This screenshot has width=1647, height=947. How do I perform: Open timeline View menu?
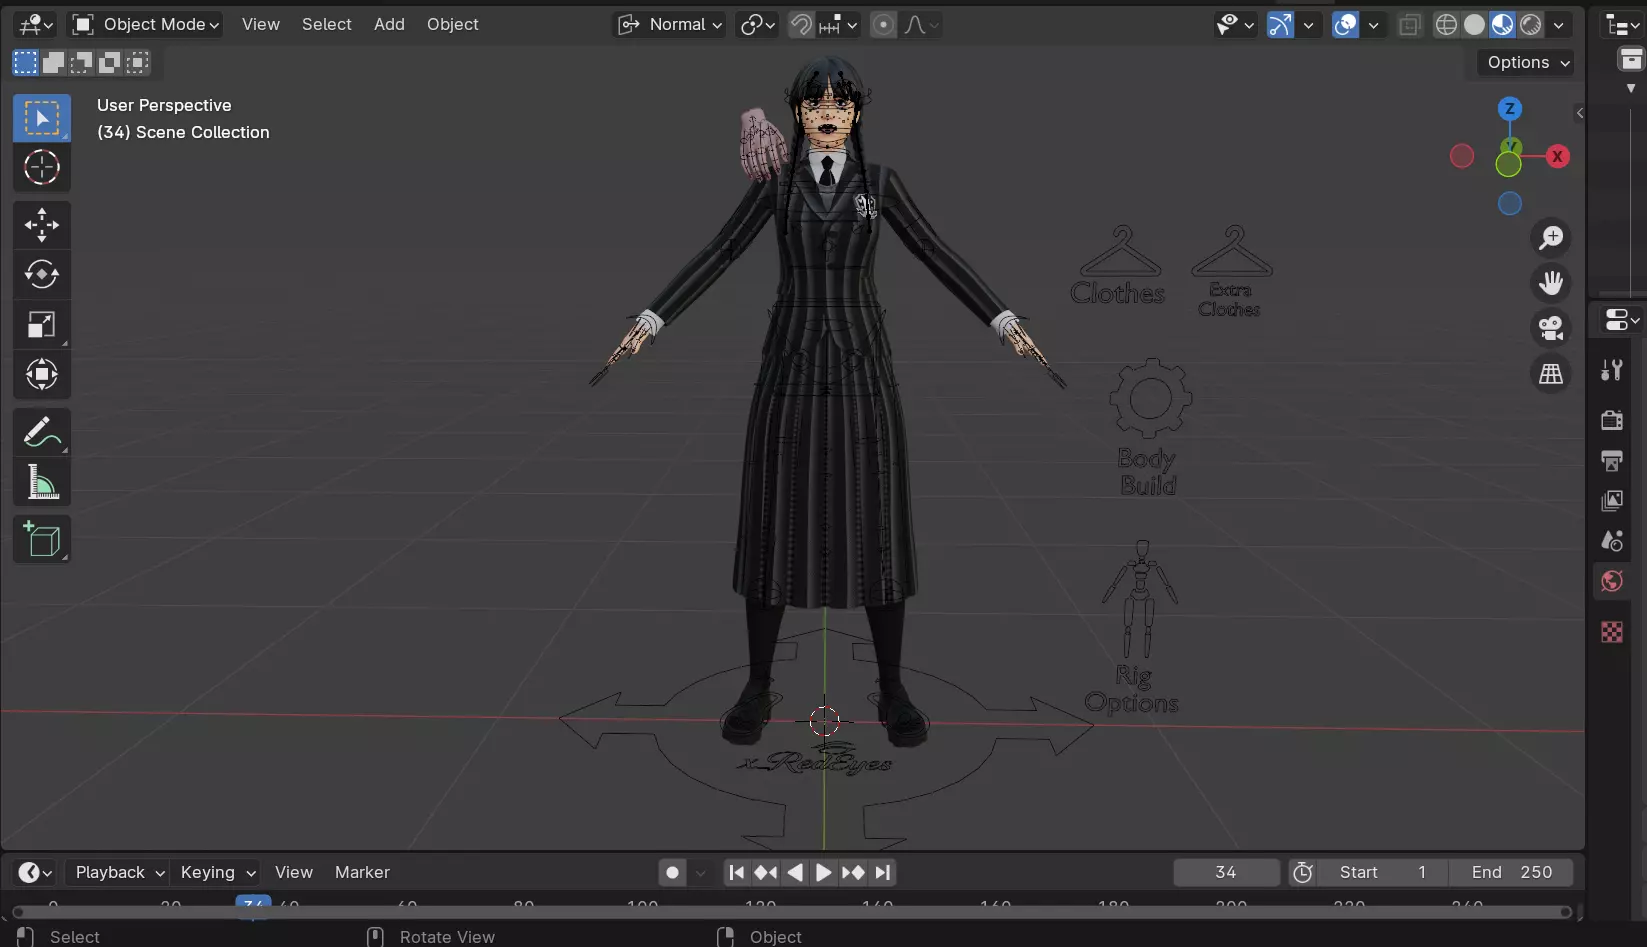click(x=293, y=872)
